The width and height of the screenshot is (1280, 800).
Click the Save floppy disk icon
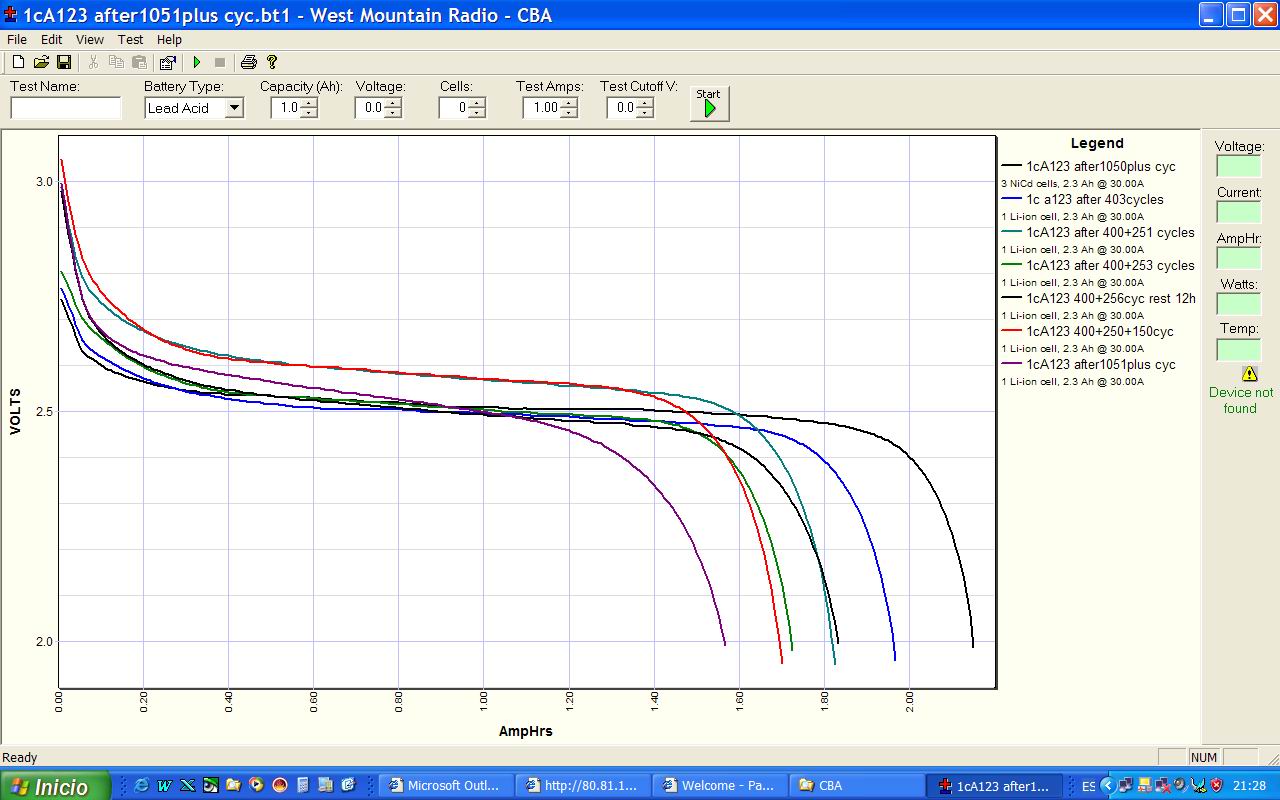click(x=63, y=62)
